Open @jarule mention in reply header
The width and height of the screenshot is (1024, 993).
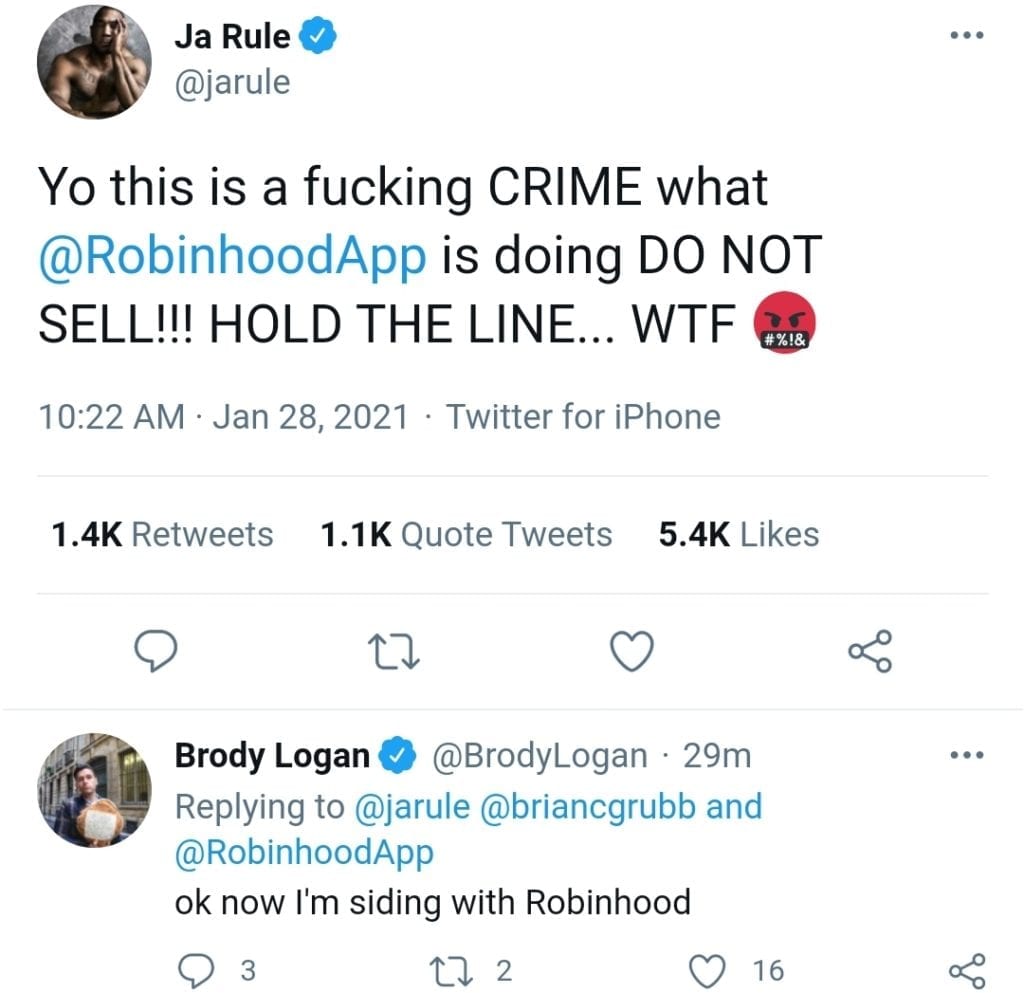[x=412, y=807]
